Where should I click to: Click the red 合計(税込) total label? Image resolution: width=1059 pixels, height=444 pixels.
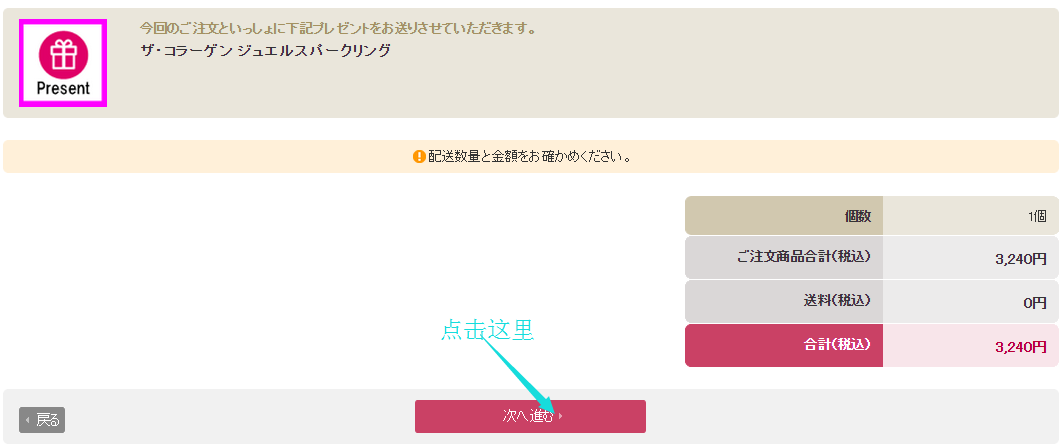(783, 345)
